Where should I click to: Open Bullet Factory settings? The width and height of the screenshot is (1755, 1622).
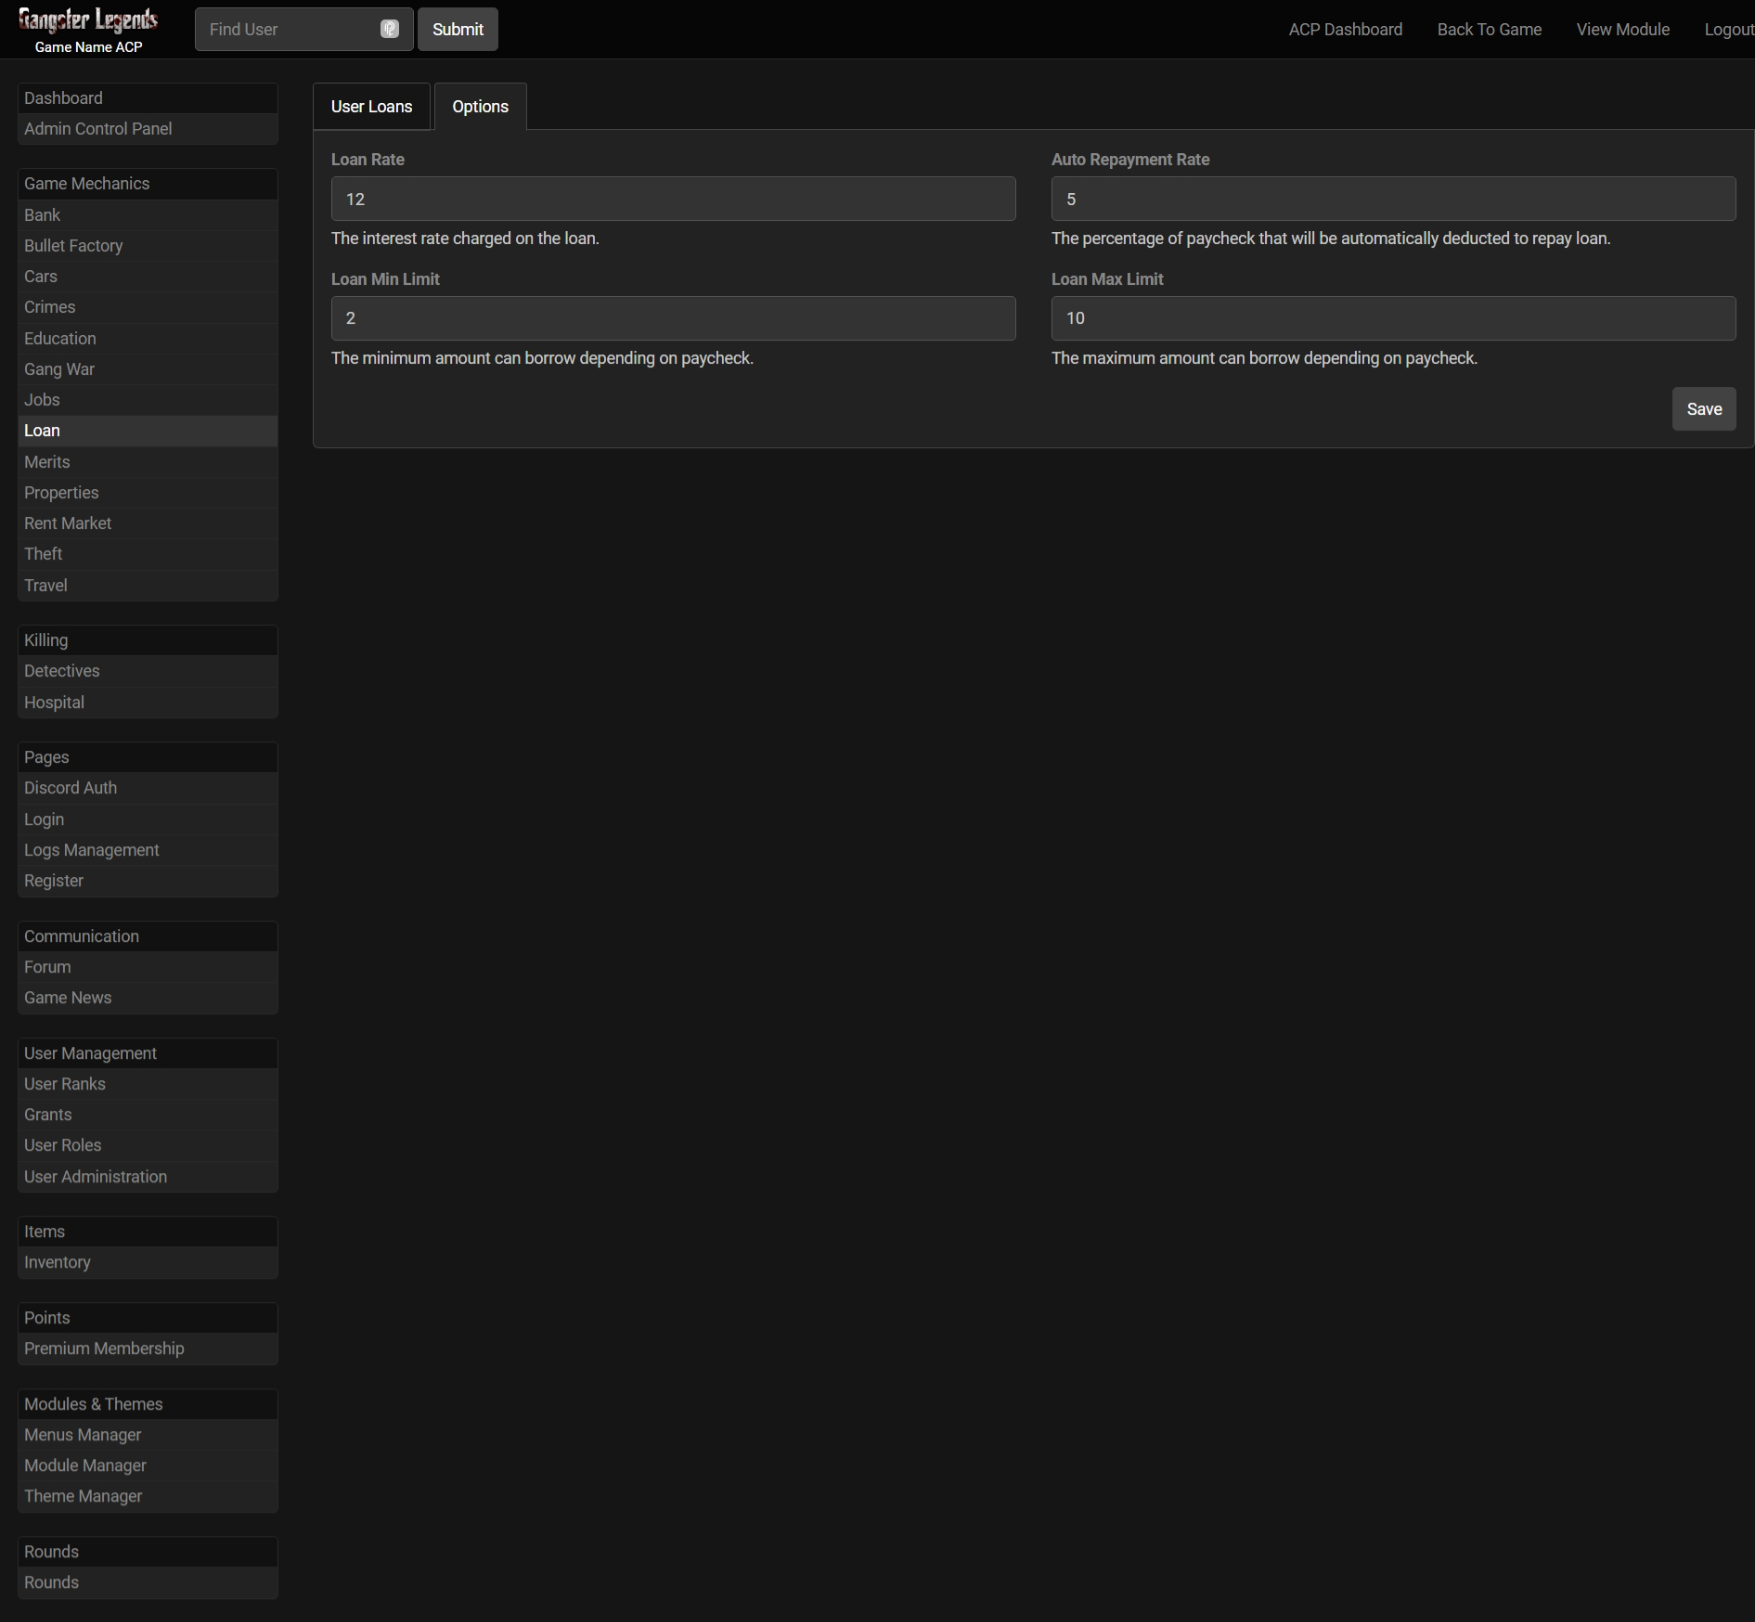pos(73,246)
